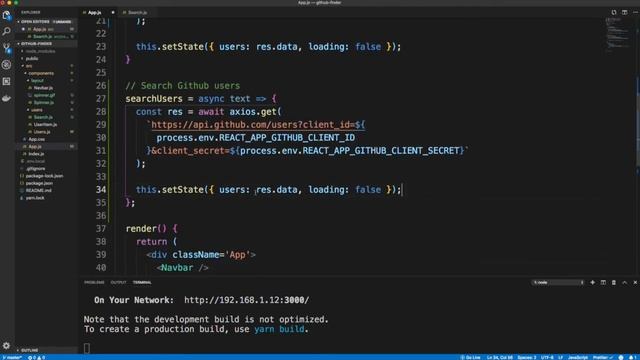Screen dimensions: 640x360
Task: Click the minimap code overview
Action: (x=618, y=35)
